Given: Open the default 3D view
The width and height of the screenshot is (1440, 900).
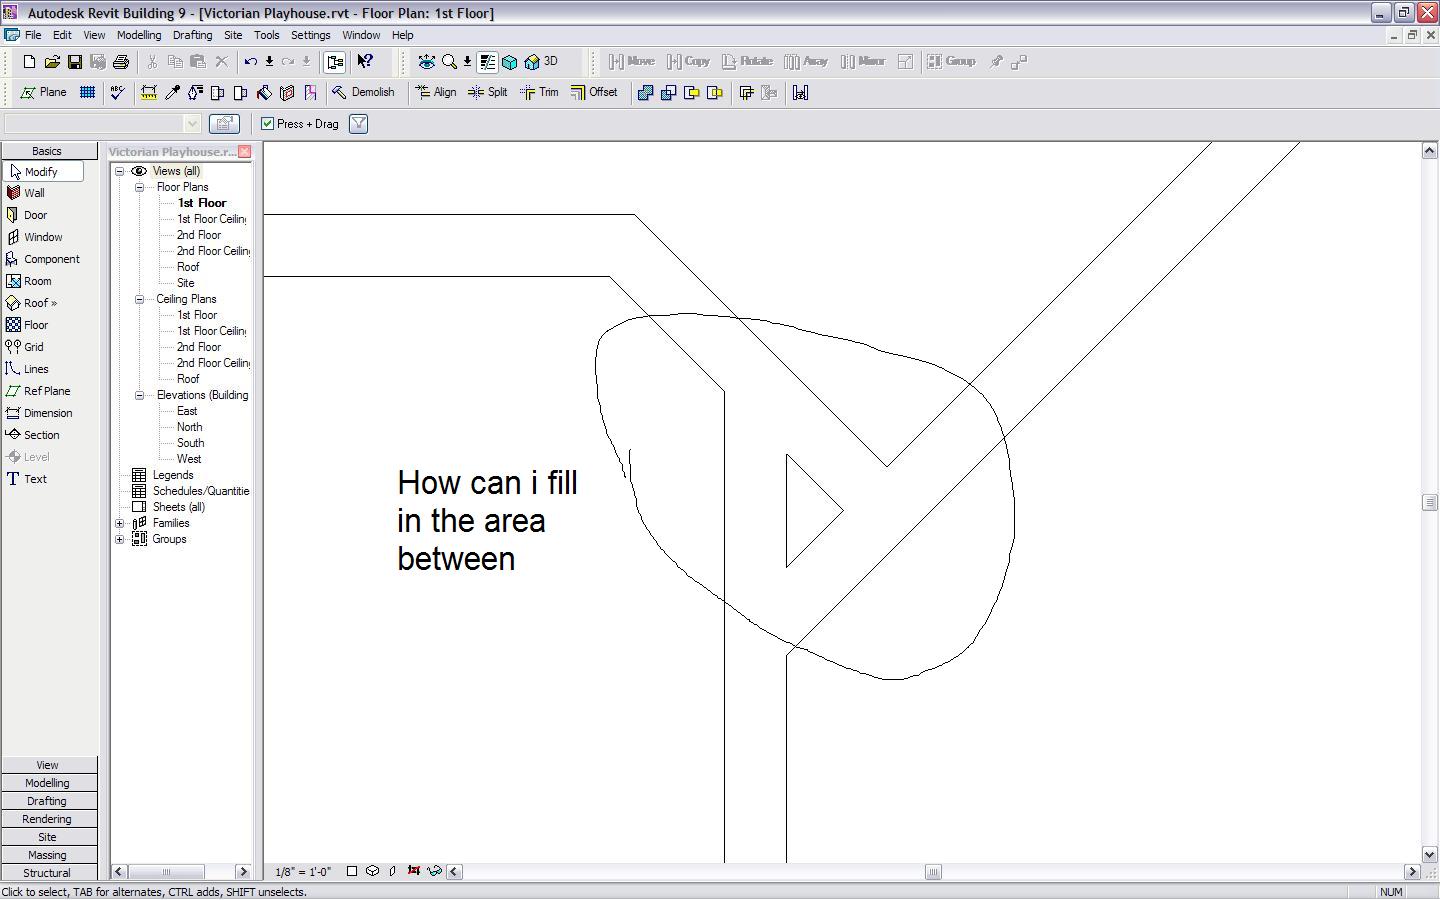Looking at the screenshot, I should click(x=542, y=62).
